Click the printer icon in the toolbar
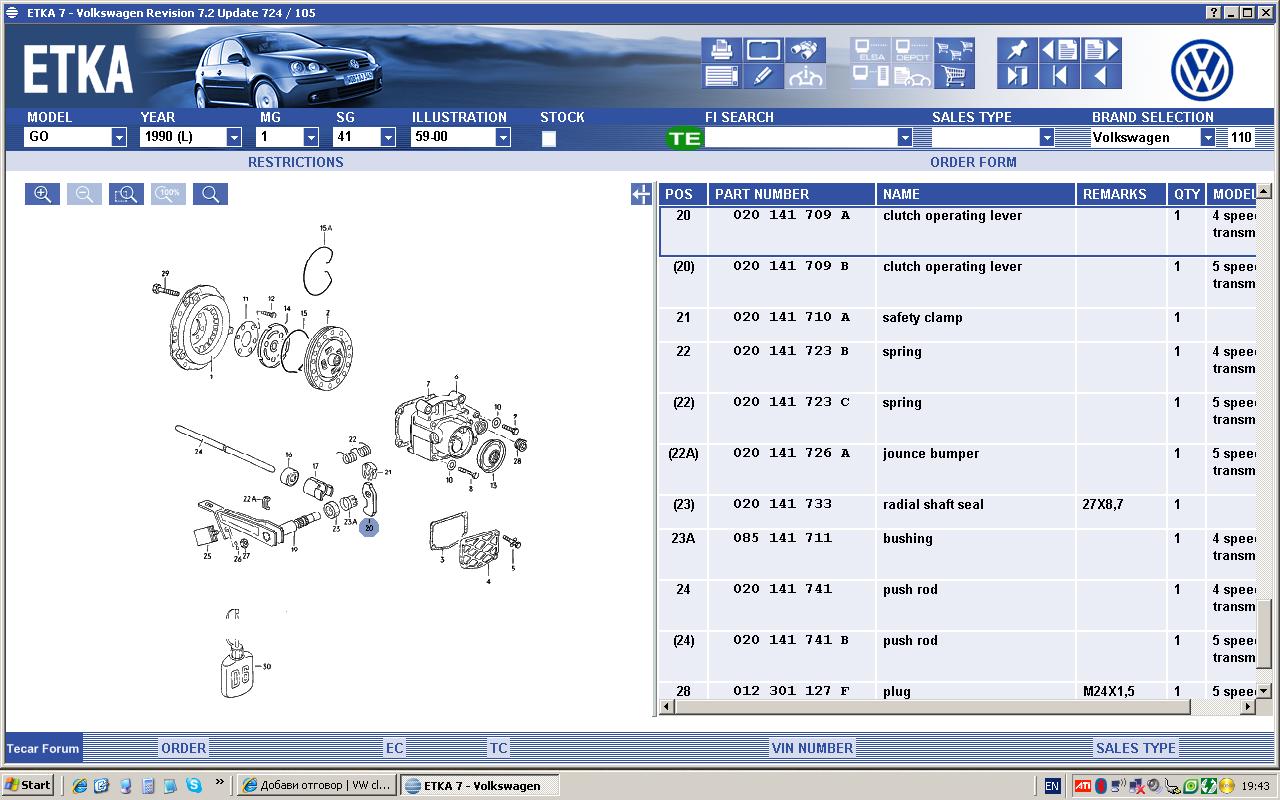Image resolution: width=1280 pixels, height=800 pixels. point(720,50)
